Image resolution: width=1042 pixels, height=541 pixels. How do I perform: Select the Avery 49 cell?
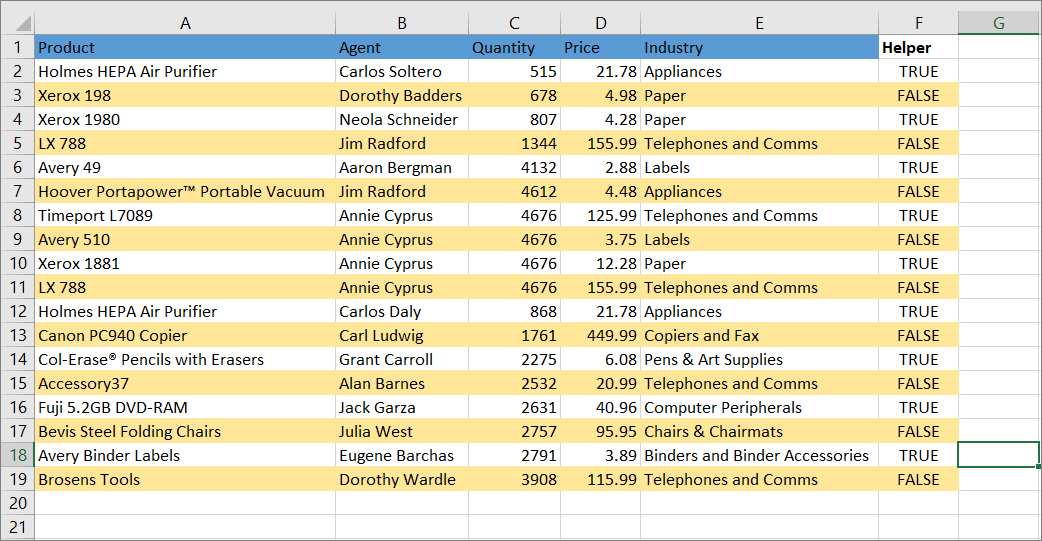click(x=185, y=167)
